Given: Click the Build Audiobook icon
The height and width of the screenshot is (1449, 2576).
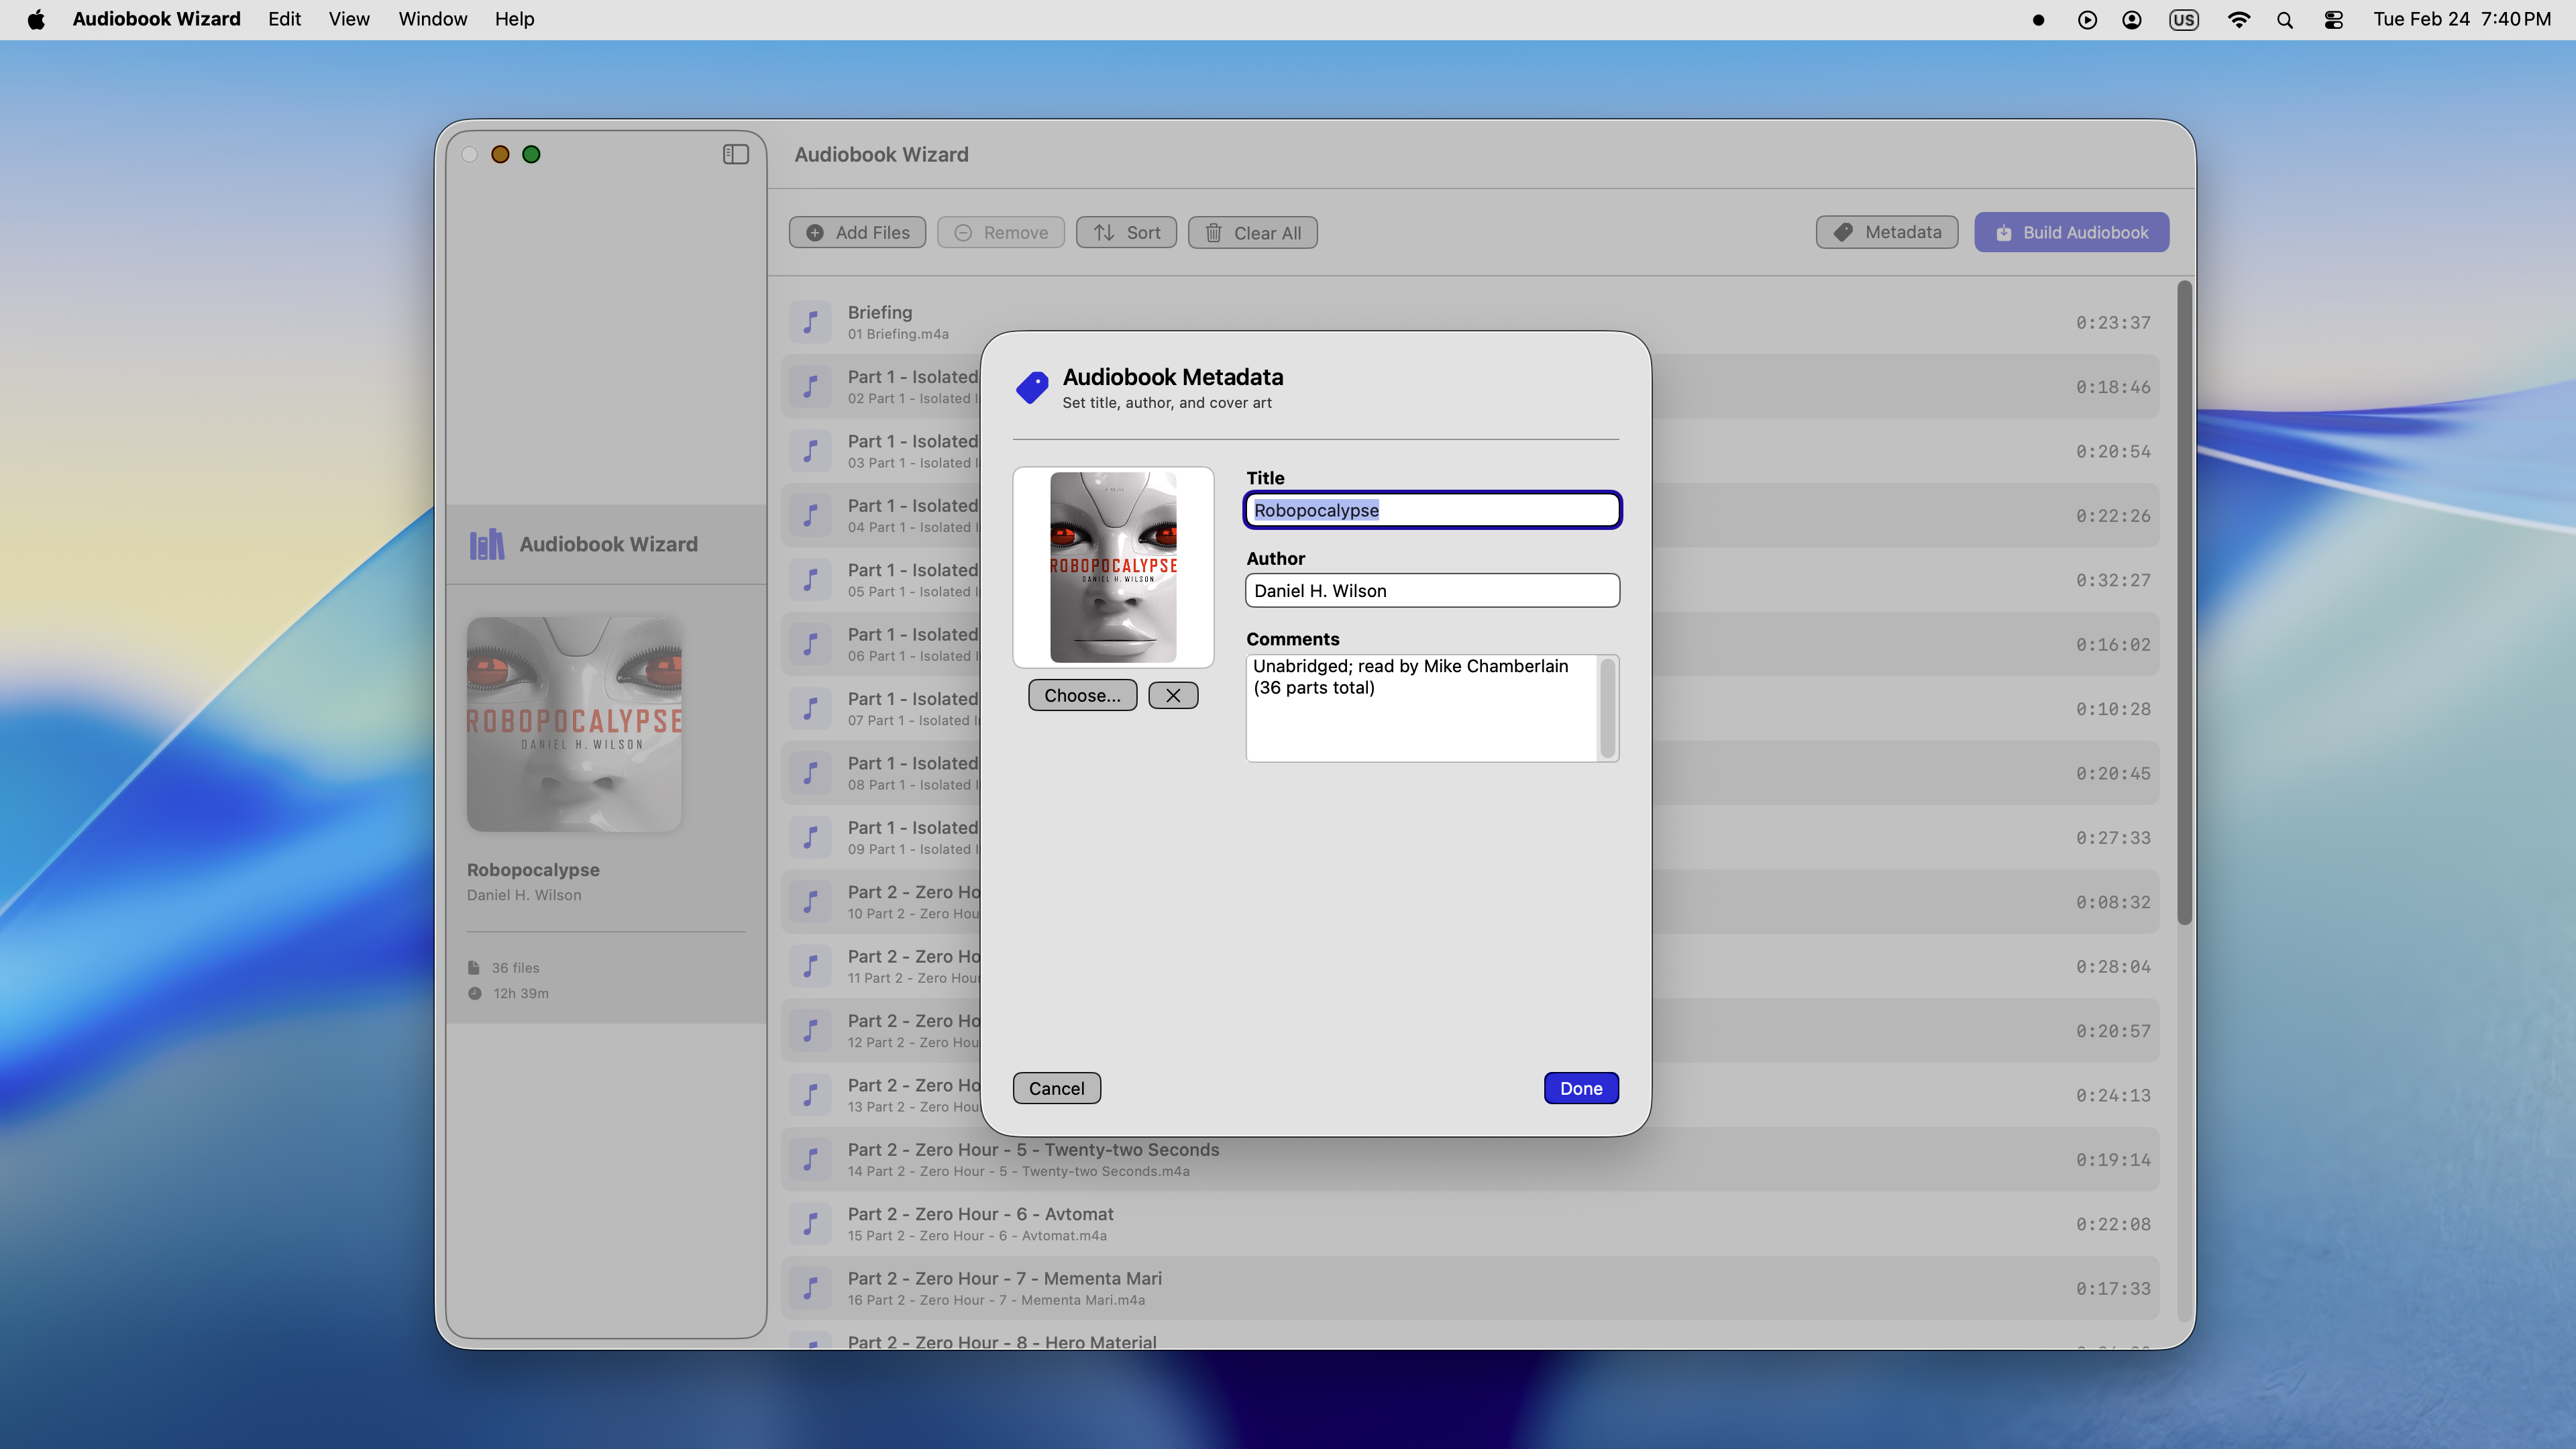Looking at the screenshot, I should click(2003, 232).
